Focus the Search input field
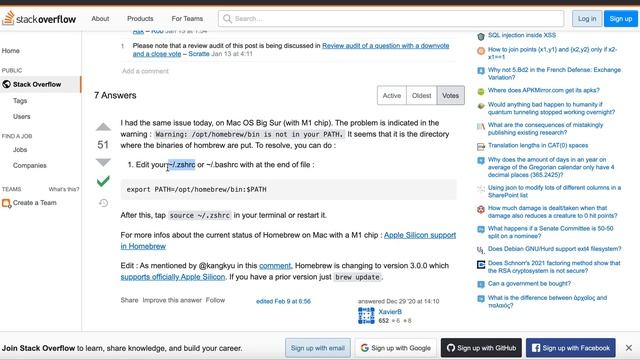The width and height of the screenshot is (640, 360). (391, 19)
